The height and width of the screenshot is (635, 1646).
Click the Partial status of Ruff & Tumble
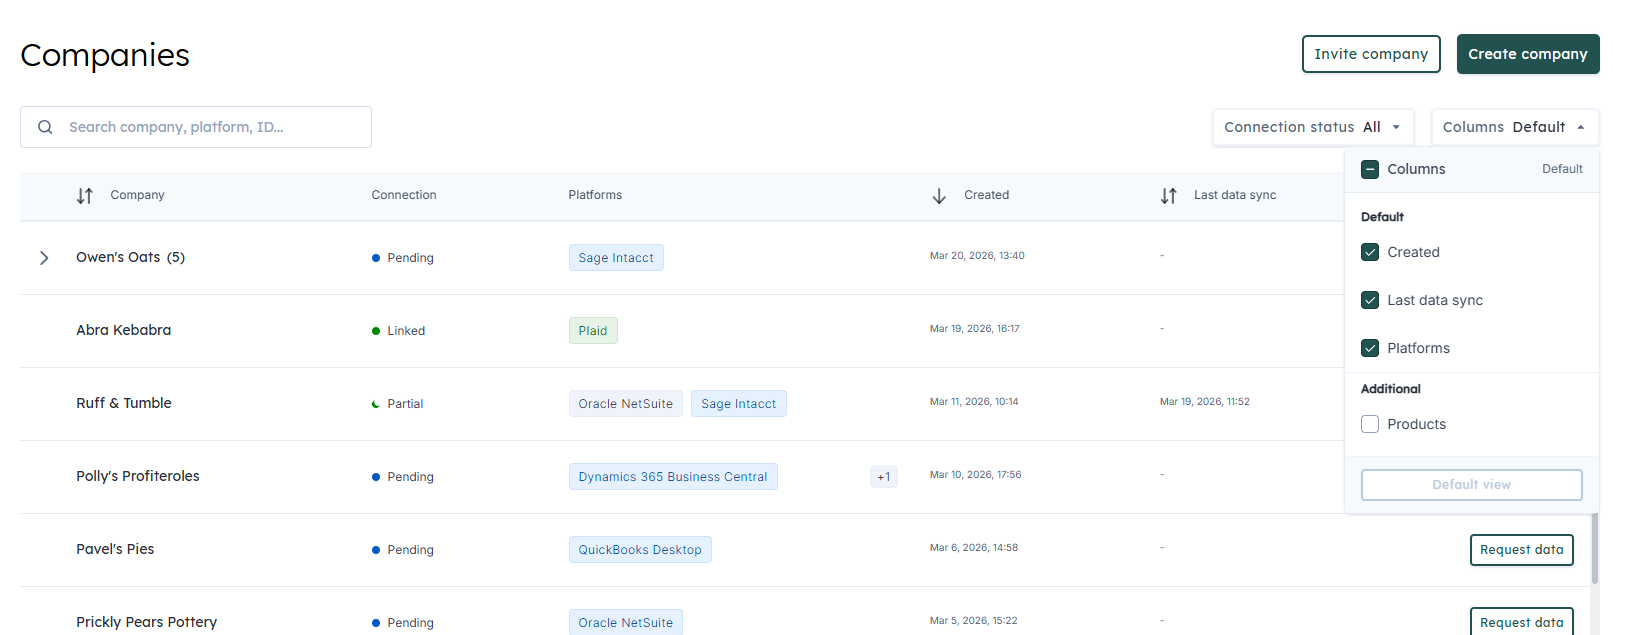point(397,404)
